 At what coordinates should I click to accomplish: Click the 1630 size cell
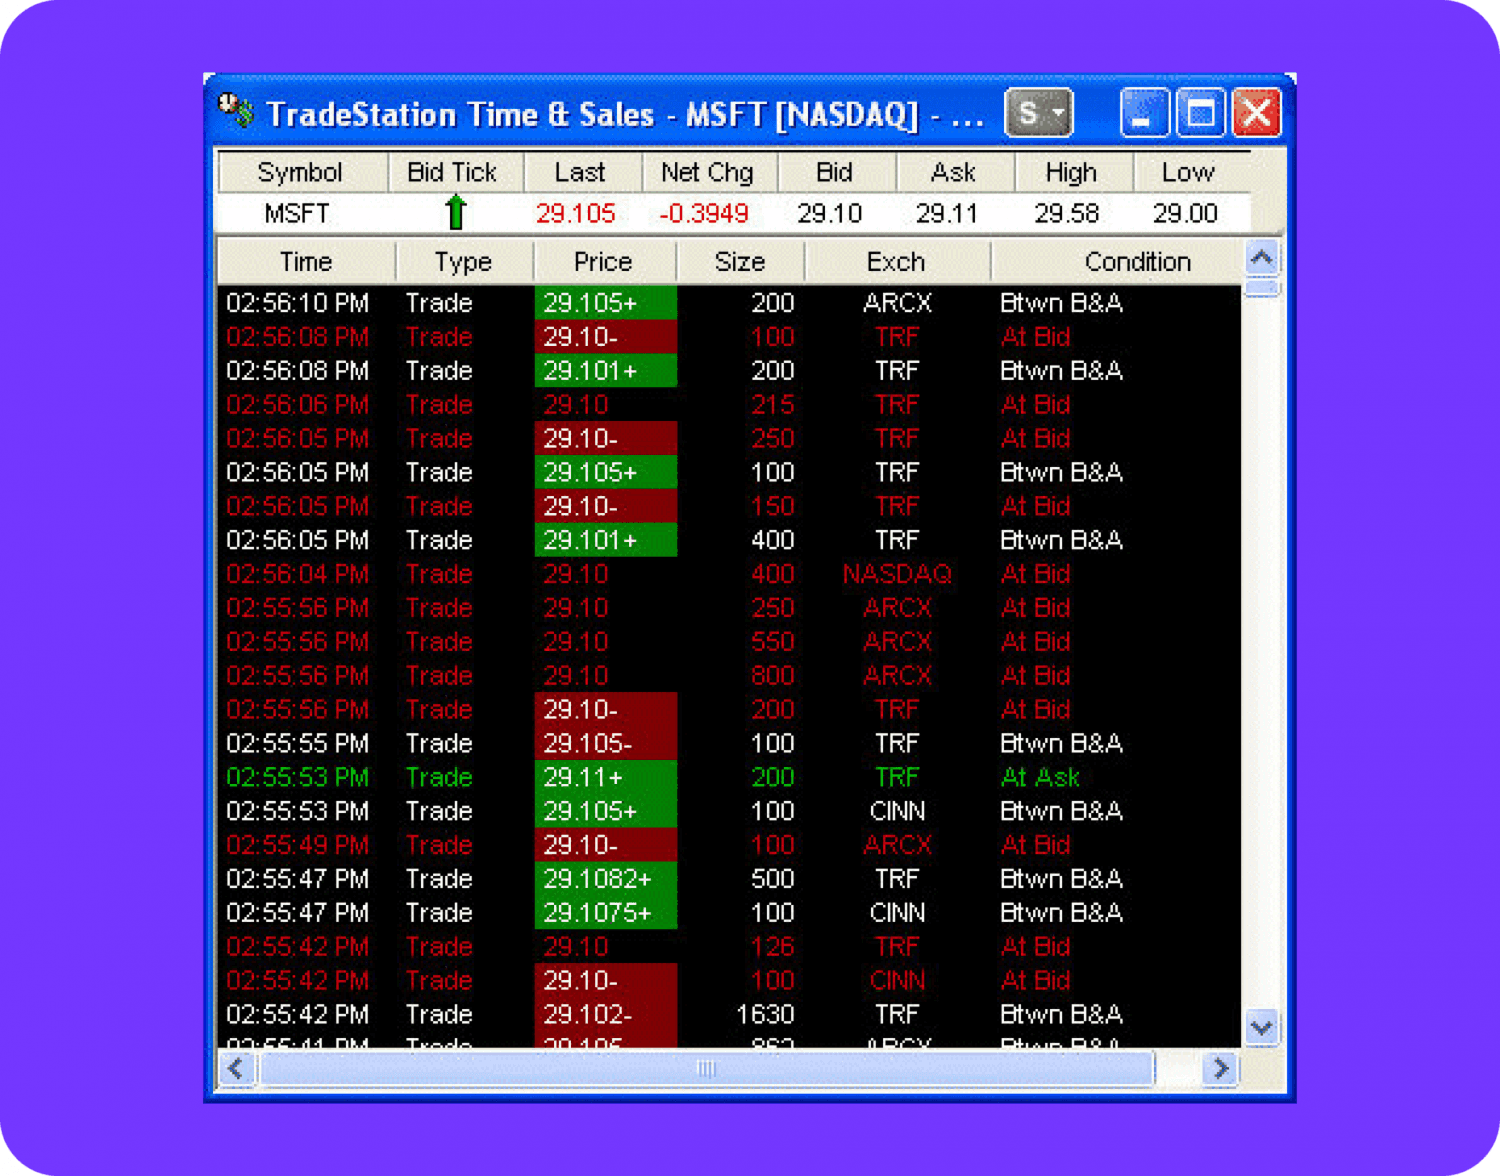click(765, 1015)
